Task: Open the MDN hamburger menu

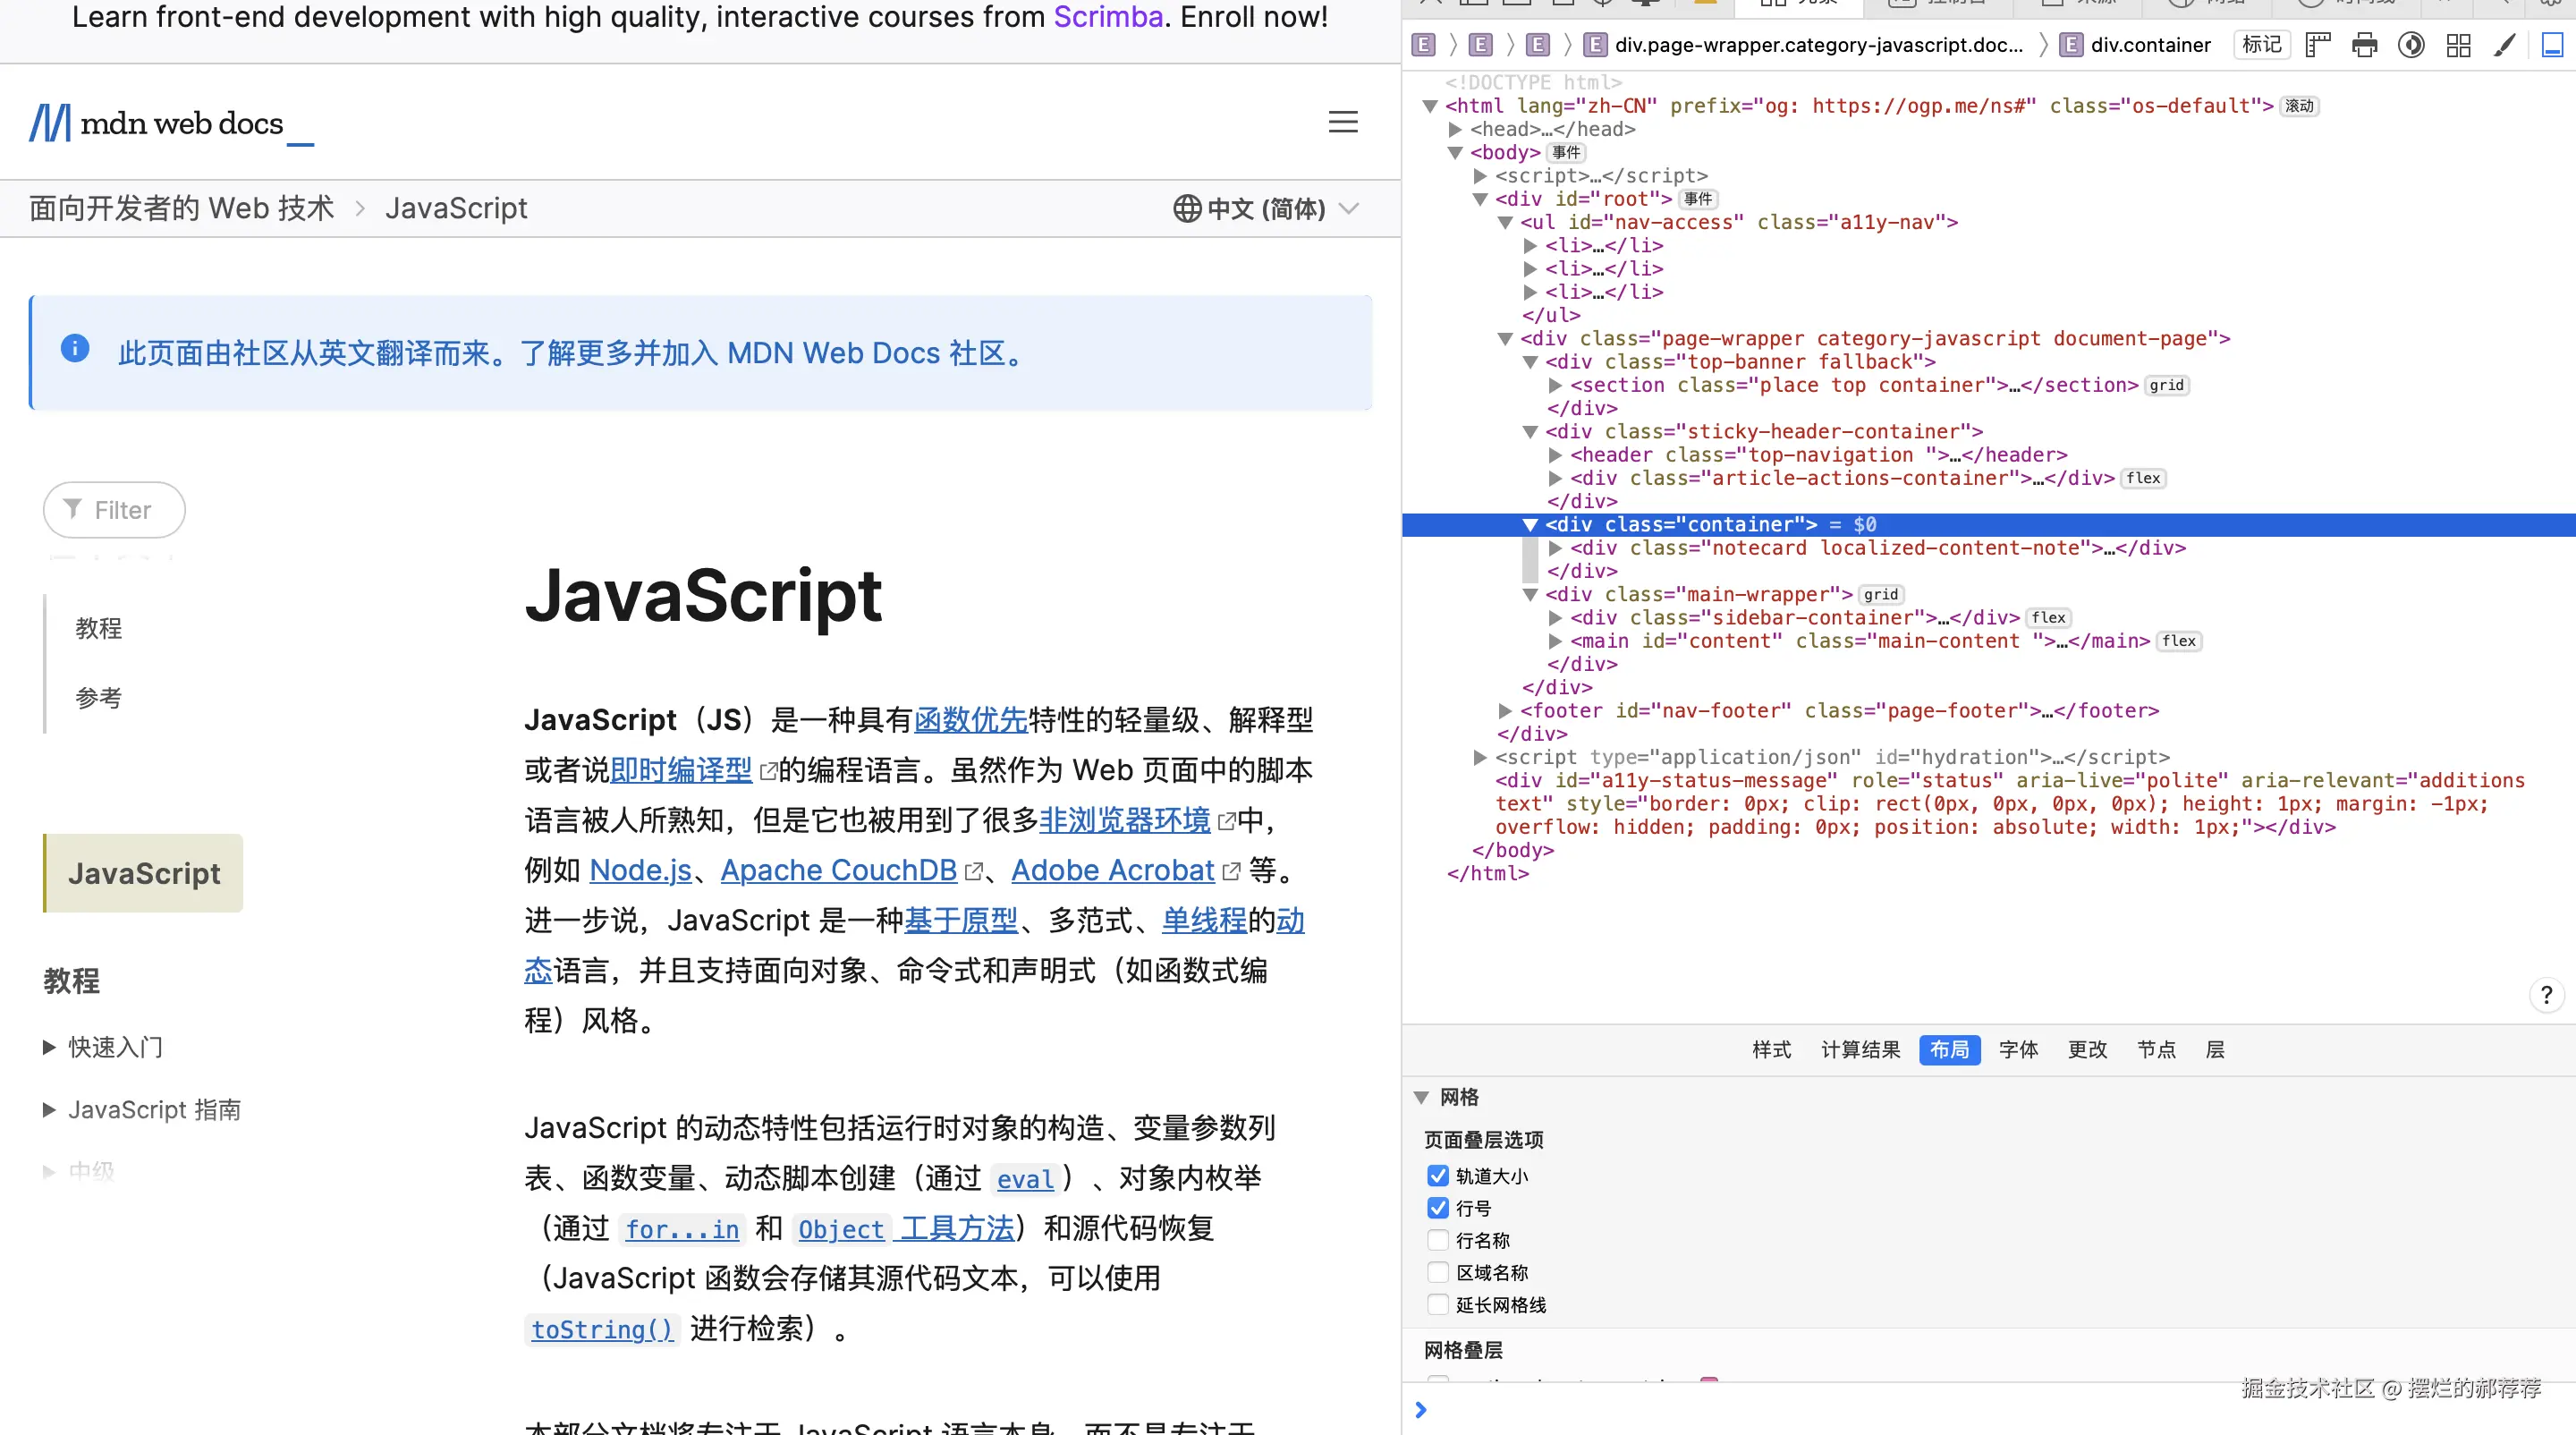Action: tap(1342, 122)
